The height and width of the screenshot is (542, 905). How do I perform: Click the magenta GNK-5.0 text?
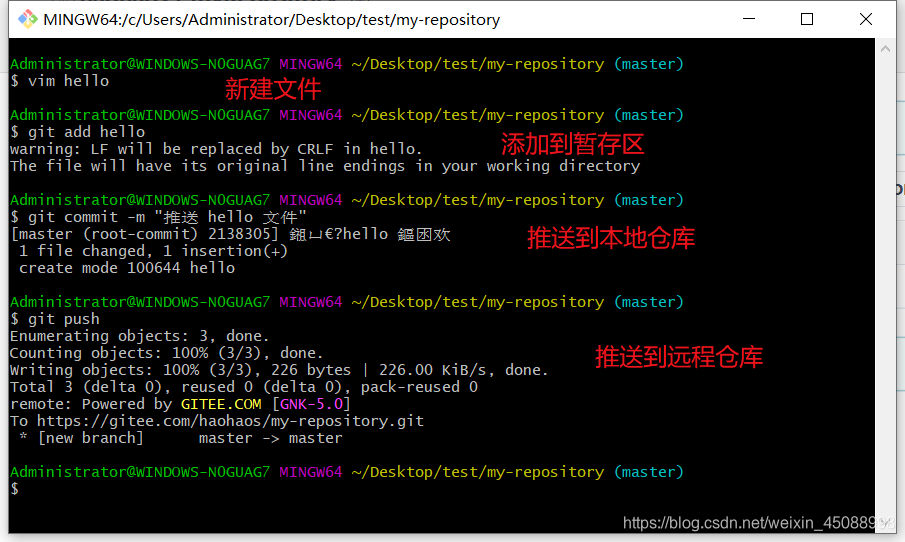click(312, 404)
